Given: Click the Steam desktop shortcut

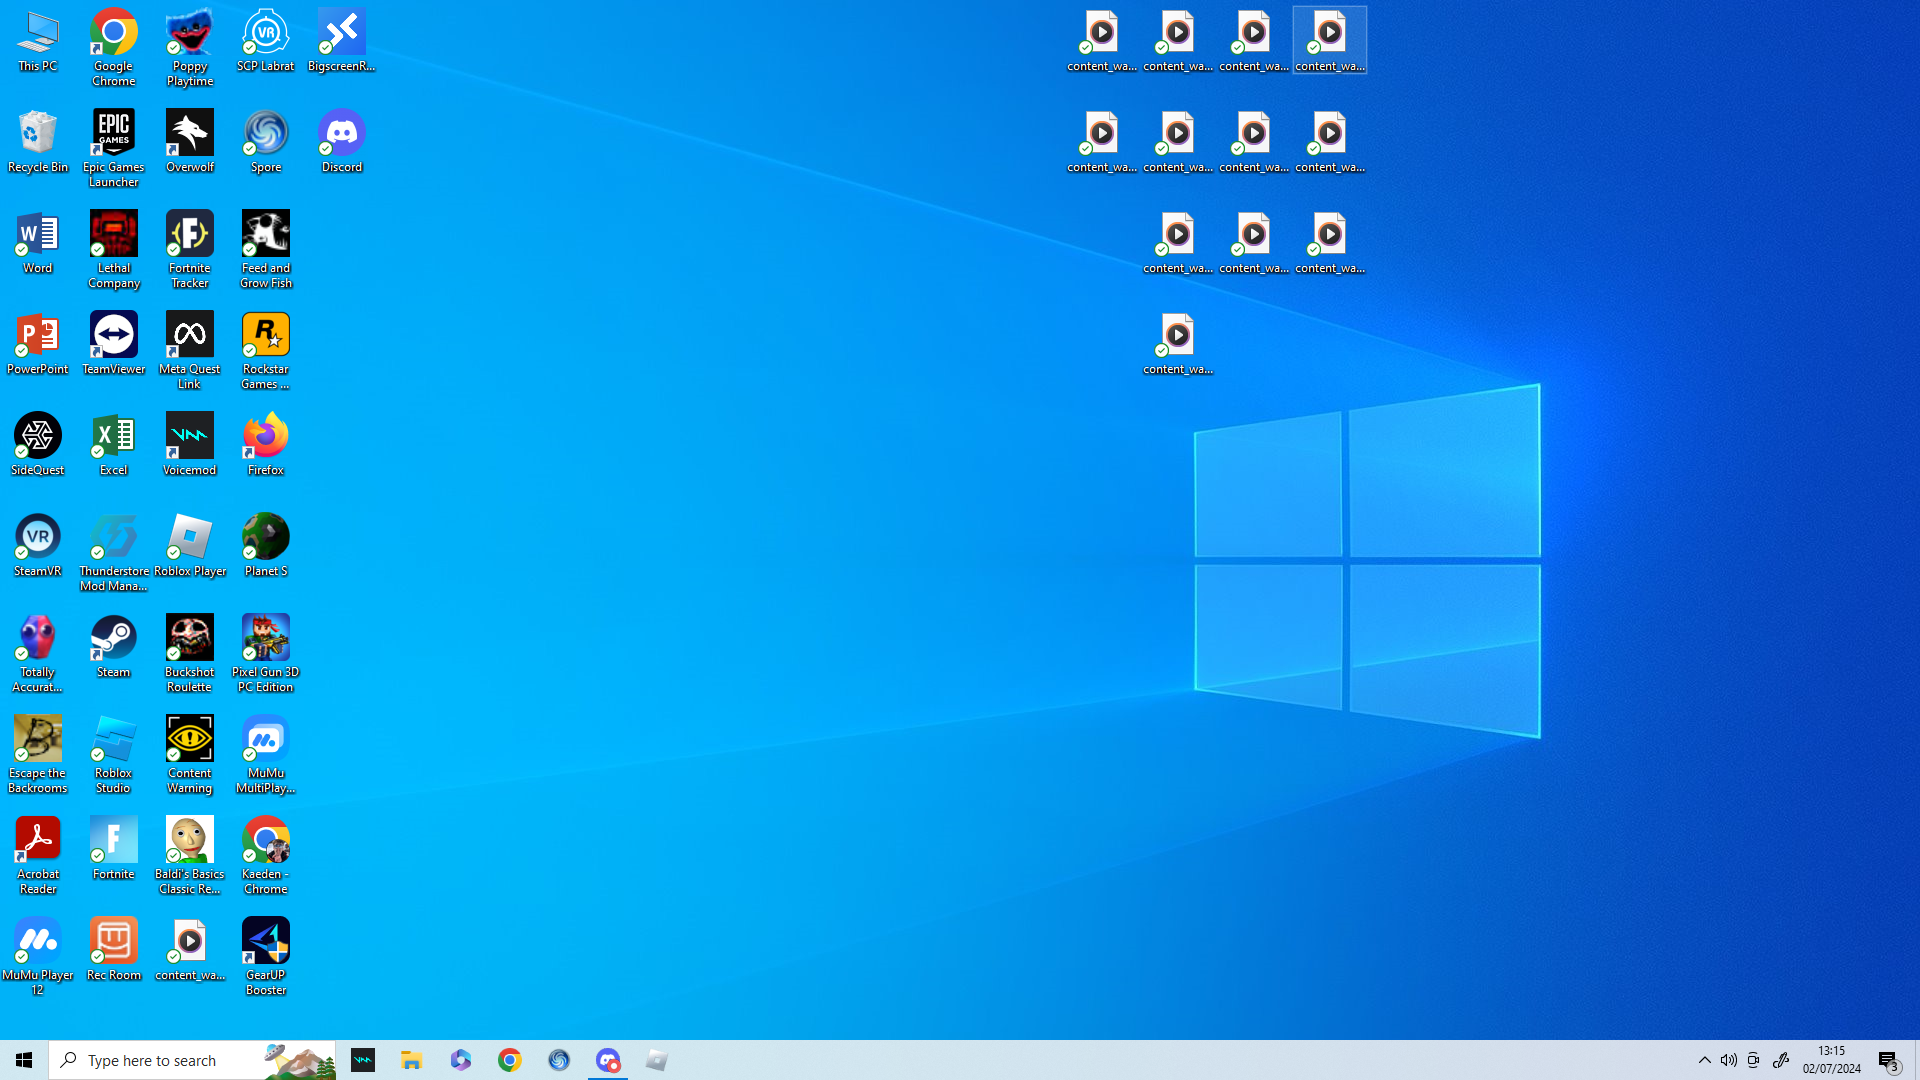Looking at the screenshot, I should coord(114,646).
